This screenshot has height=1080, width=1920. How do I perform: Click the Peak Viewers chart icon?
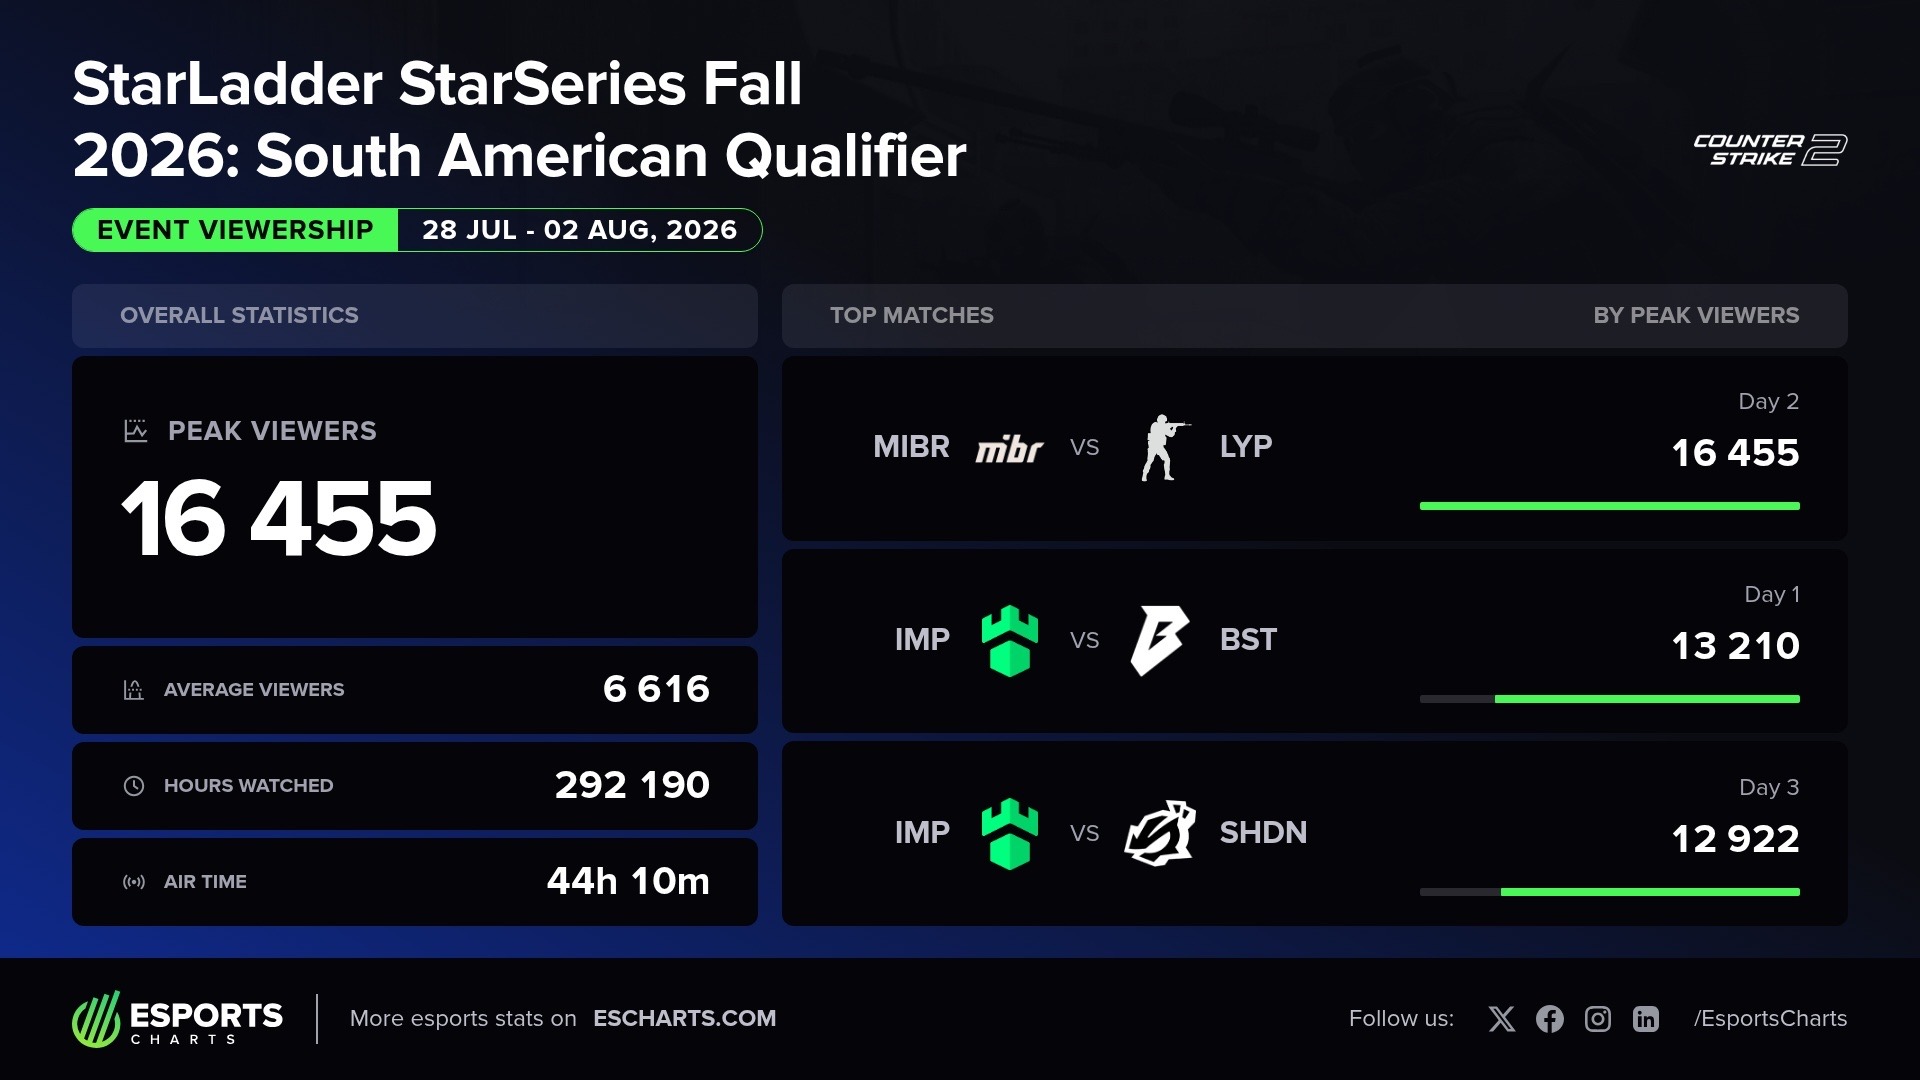136,431
